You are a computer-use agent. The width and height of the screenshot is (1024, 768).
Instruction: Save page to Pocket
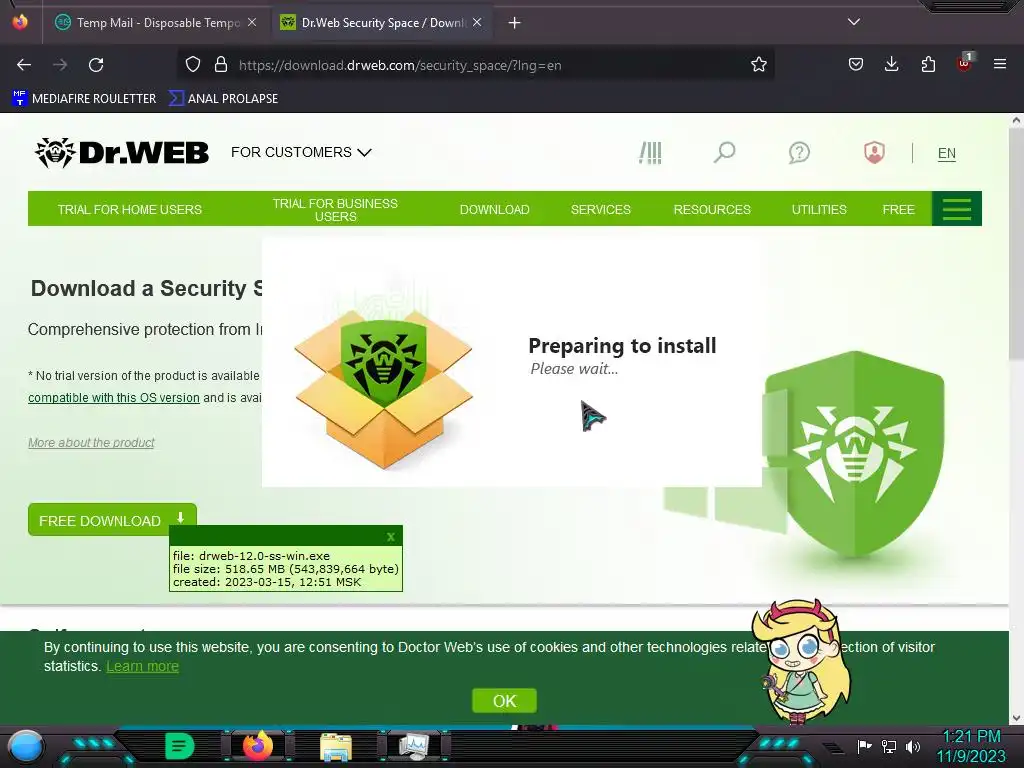tap(856, 65)
